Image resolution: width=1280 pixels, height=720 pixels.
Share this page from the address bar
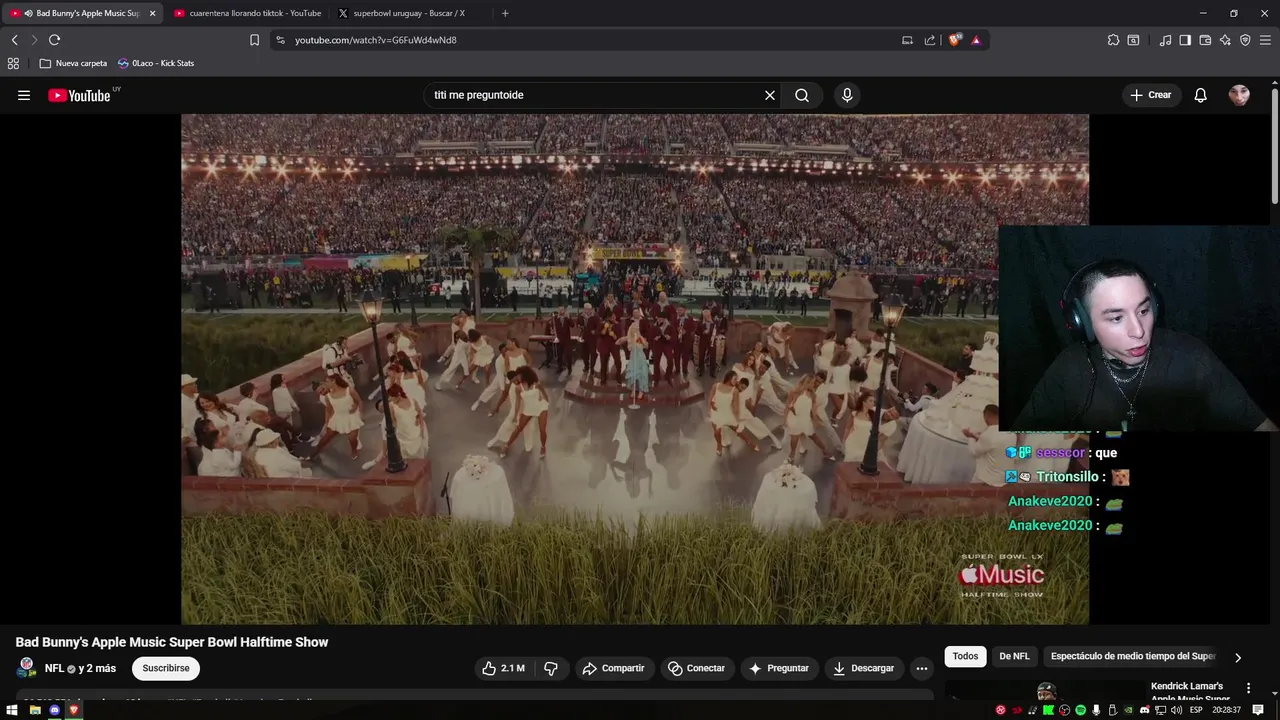[930, 40]
